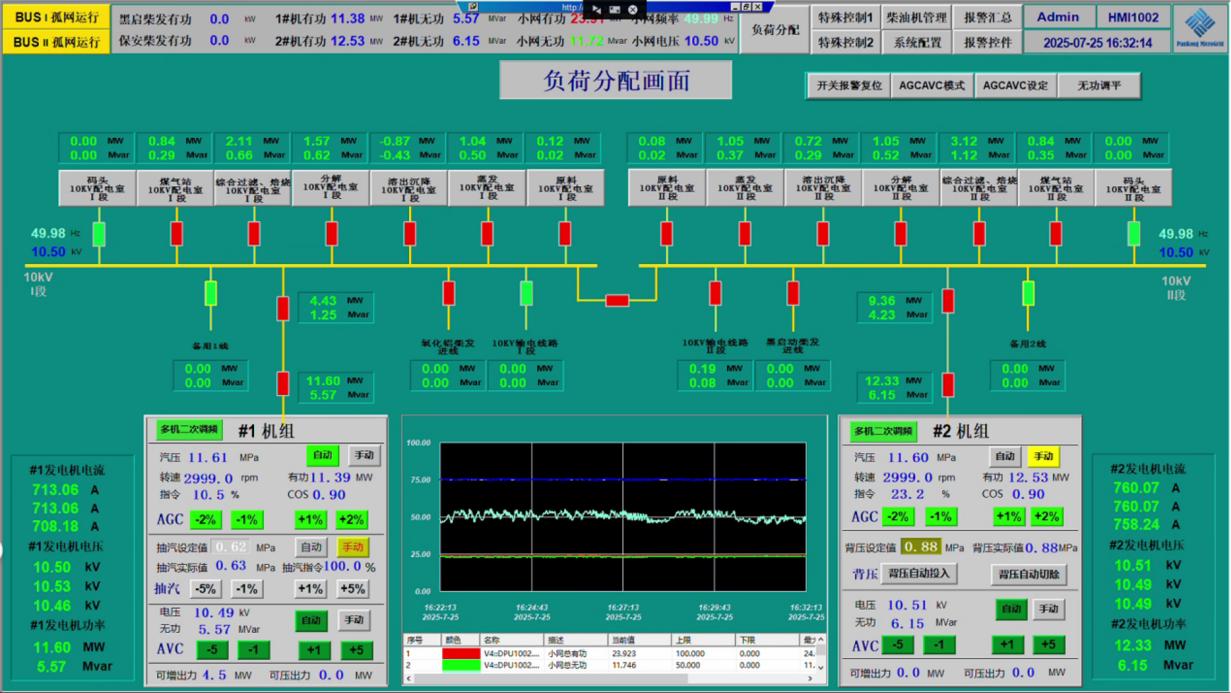The width and height of the screenshot is (1231, 693).
Task: Set #2 unit AVC to 自动 mode
Action: click(x=1011, y=608)
